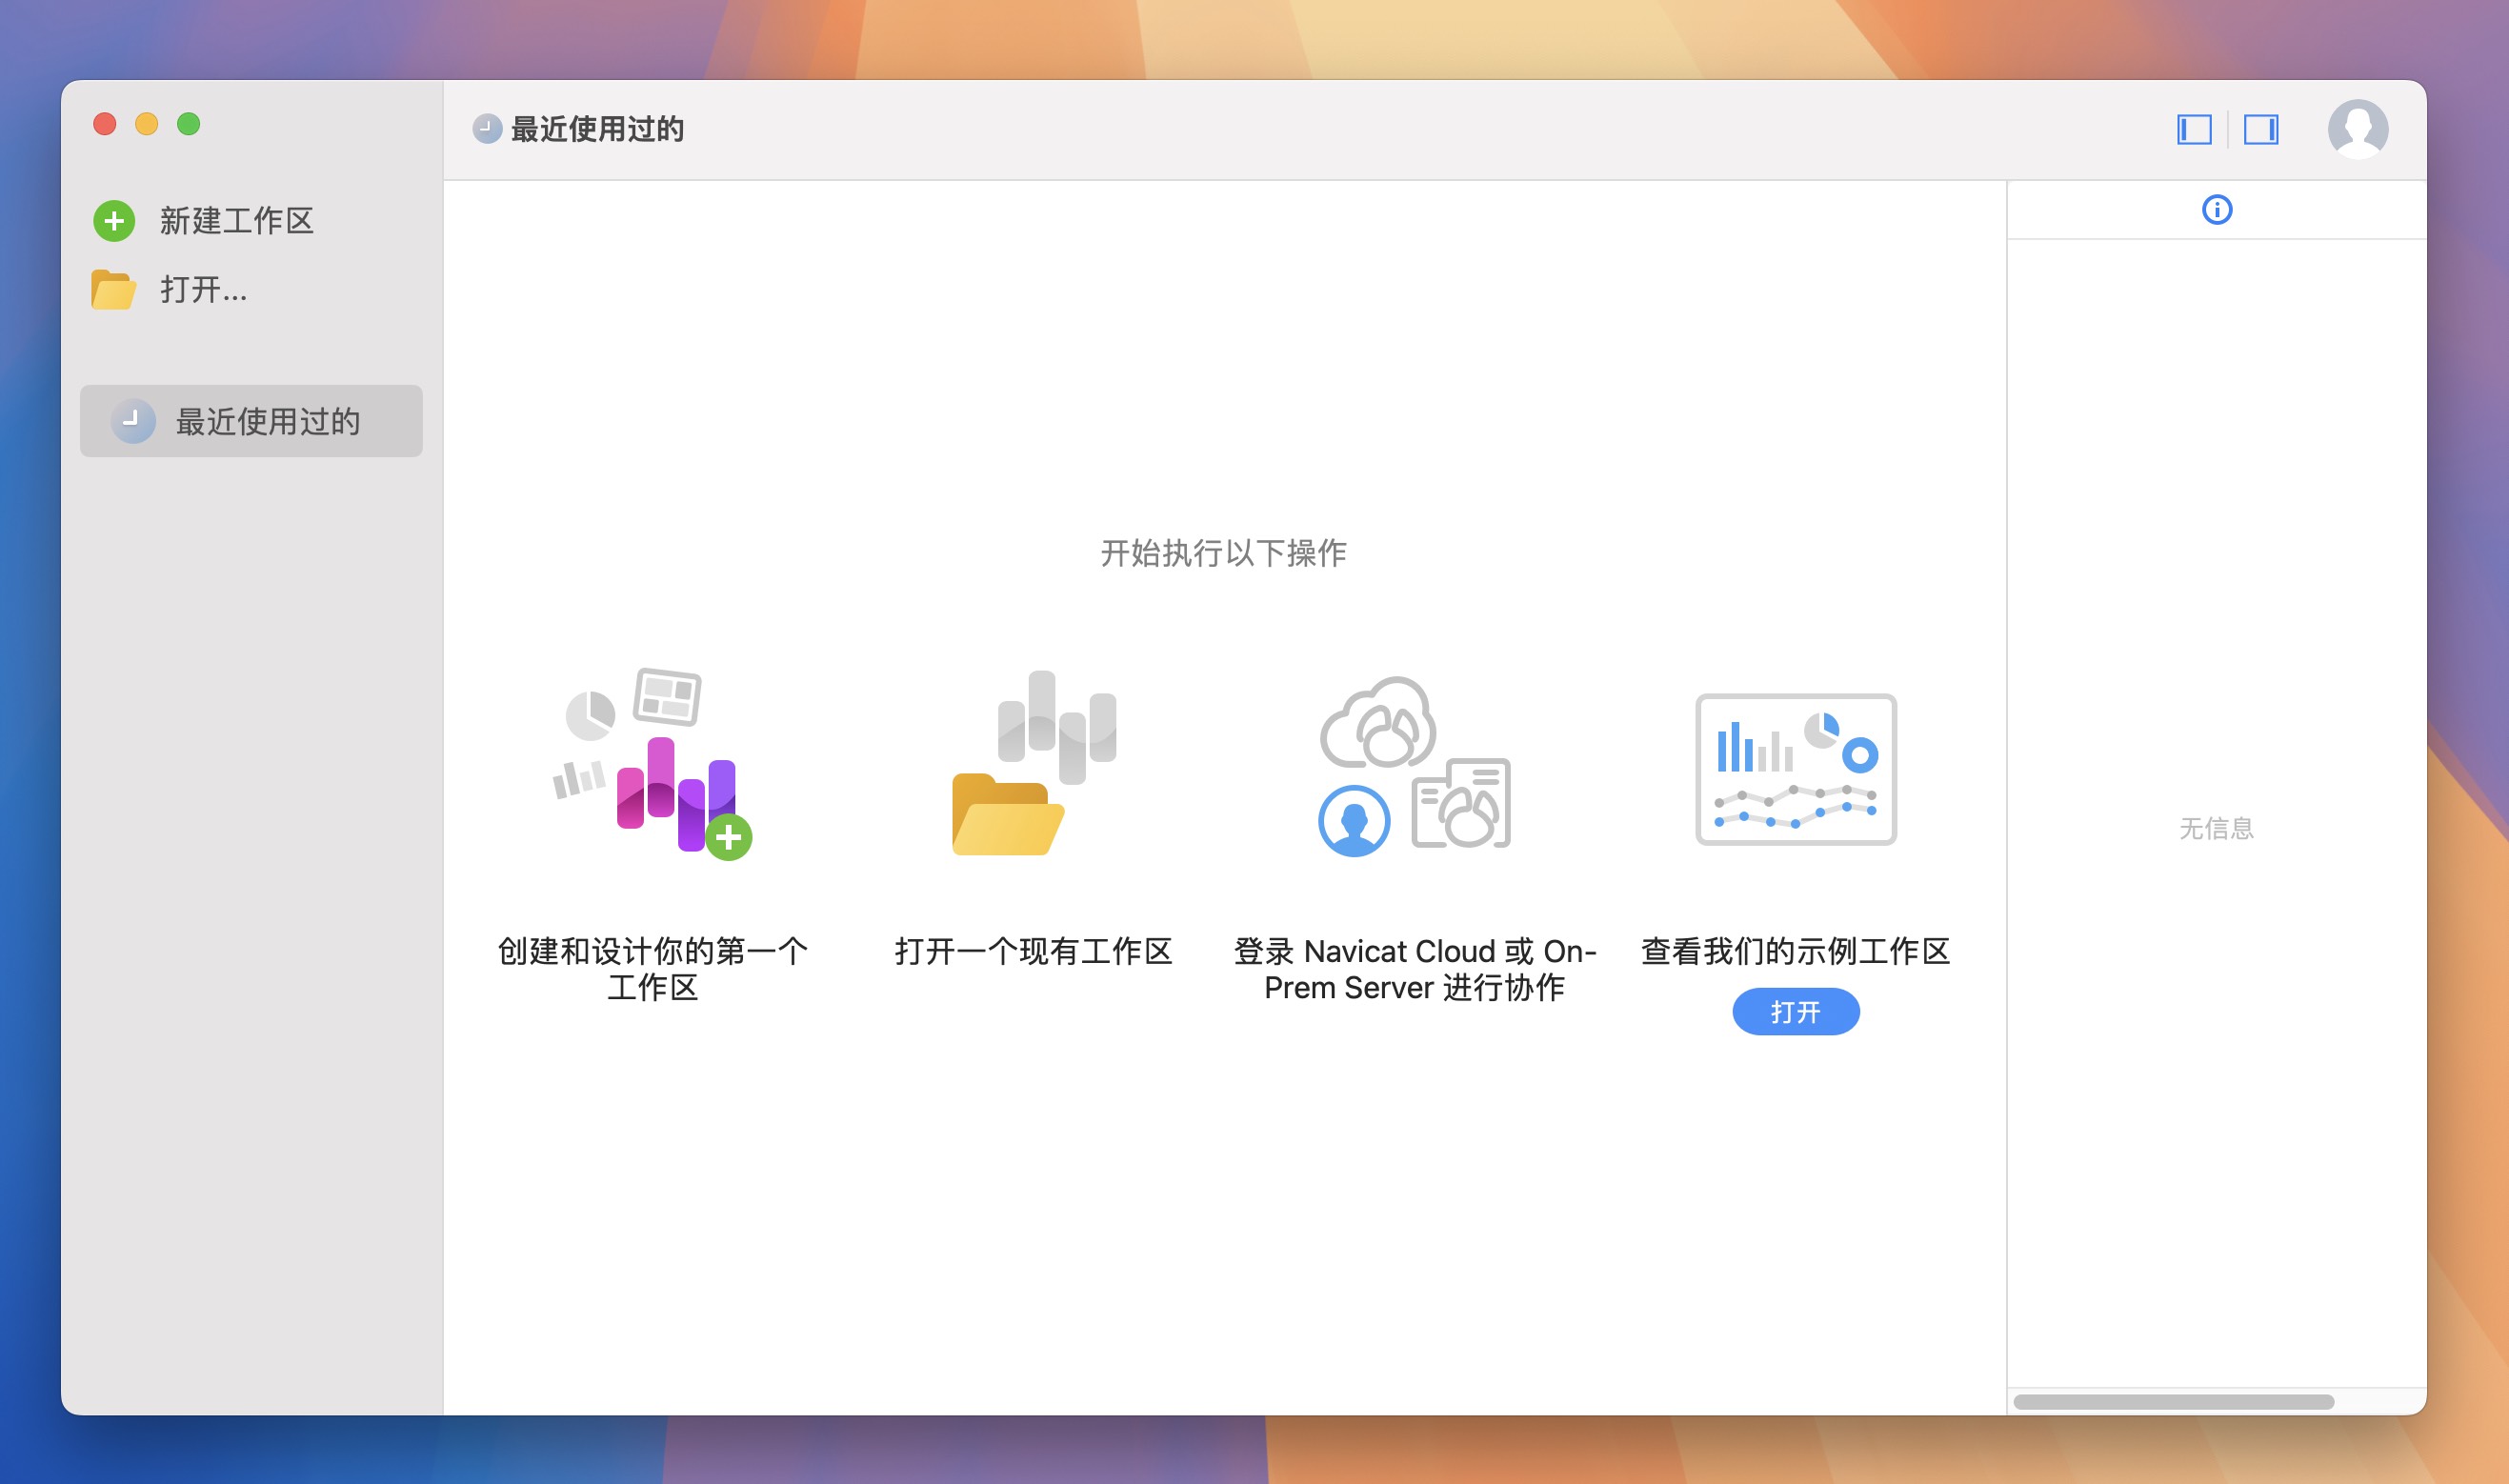Screen dimensions: 2509x1484
Task: Click the clock icon in the title header
Action: pos(487,130)
